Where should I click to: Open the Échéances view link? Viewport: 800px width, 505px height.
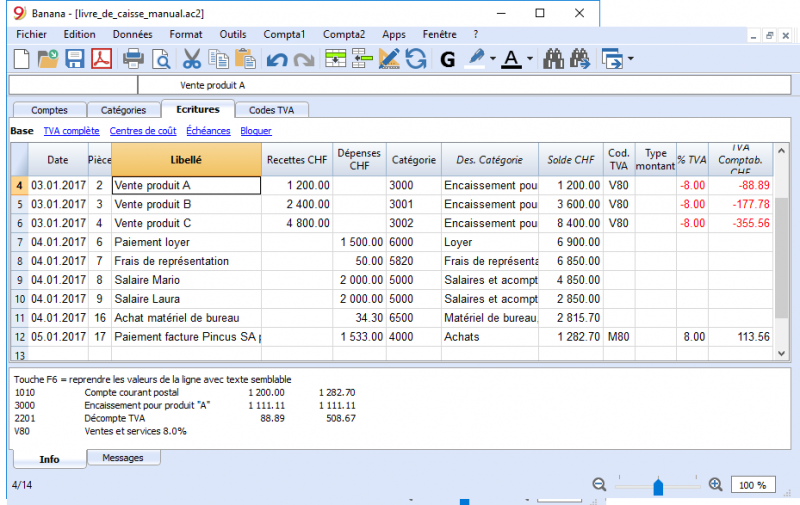coord(208,131)
